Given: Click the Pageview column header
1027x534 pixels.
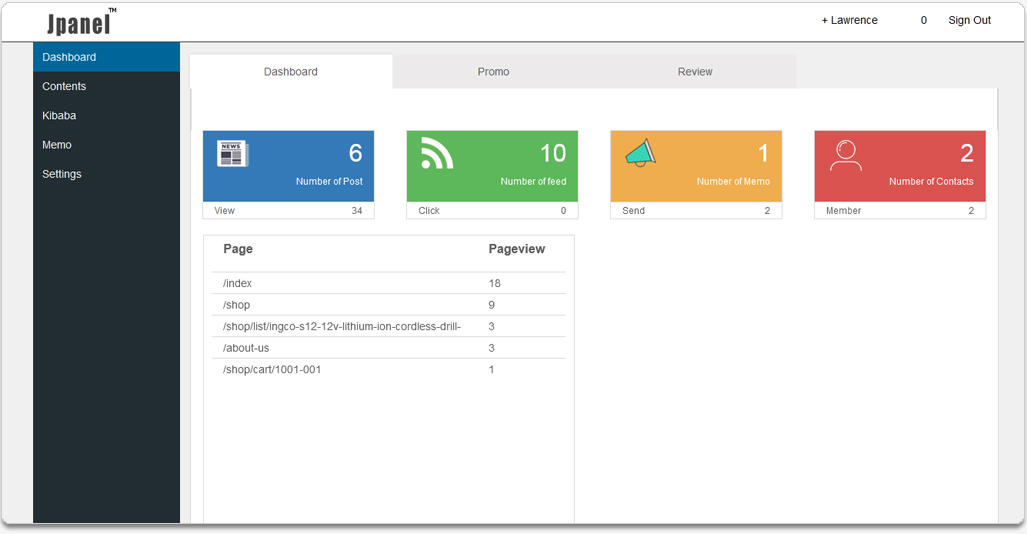Looking at the screenshot, I should click(x=517, y=249).
